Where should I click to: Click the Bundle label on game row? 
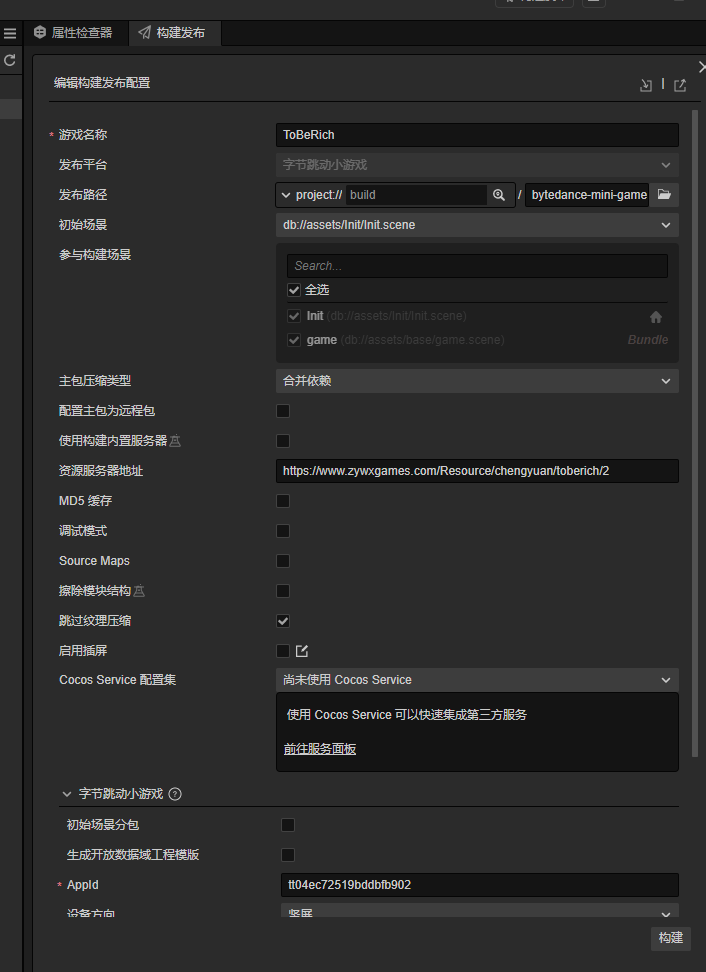coord(648,340)
